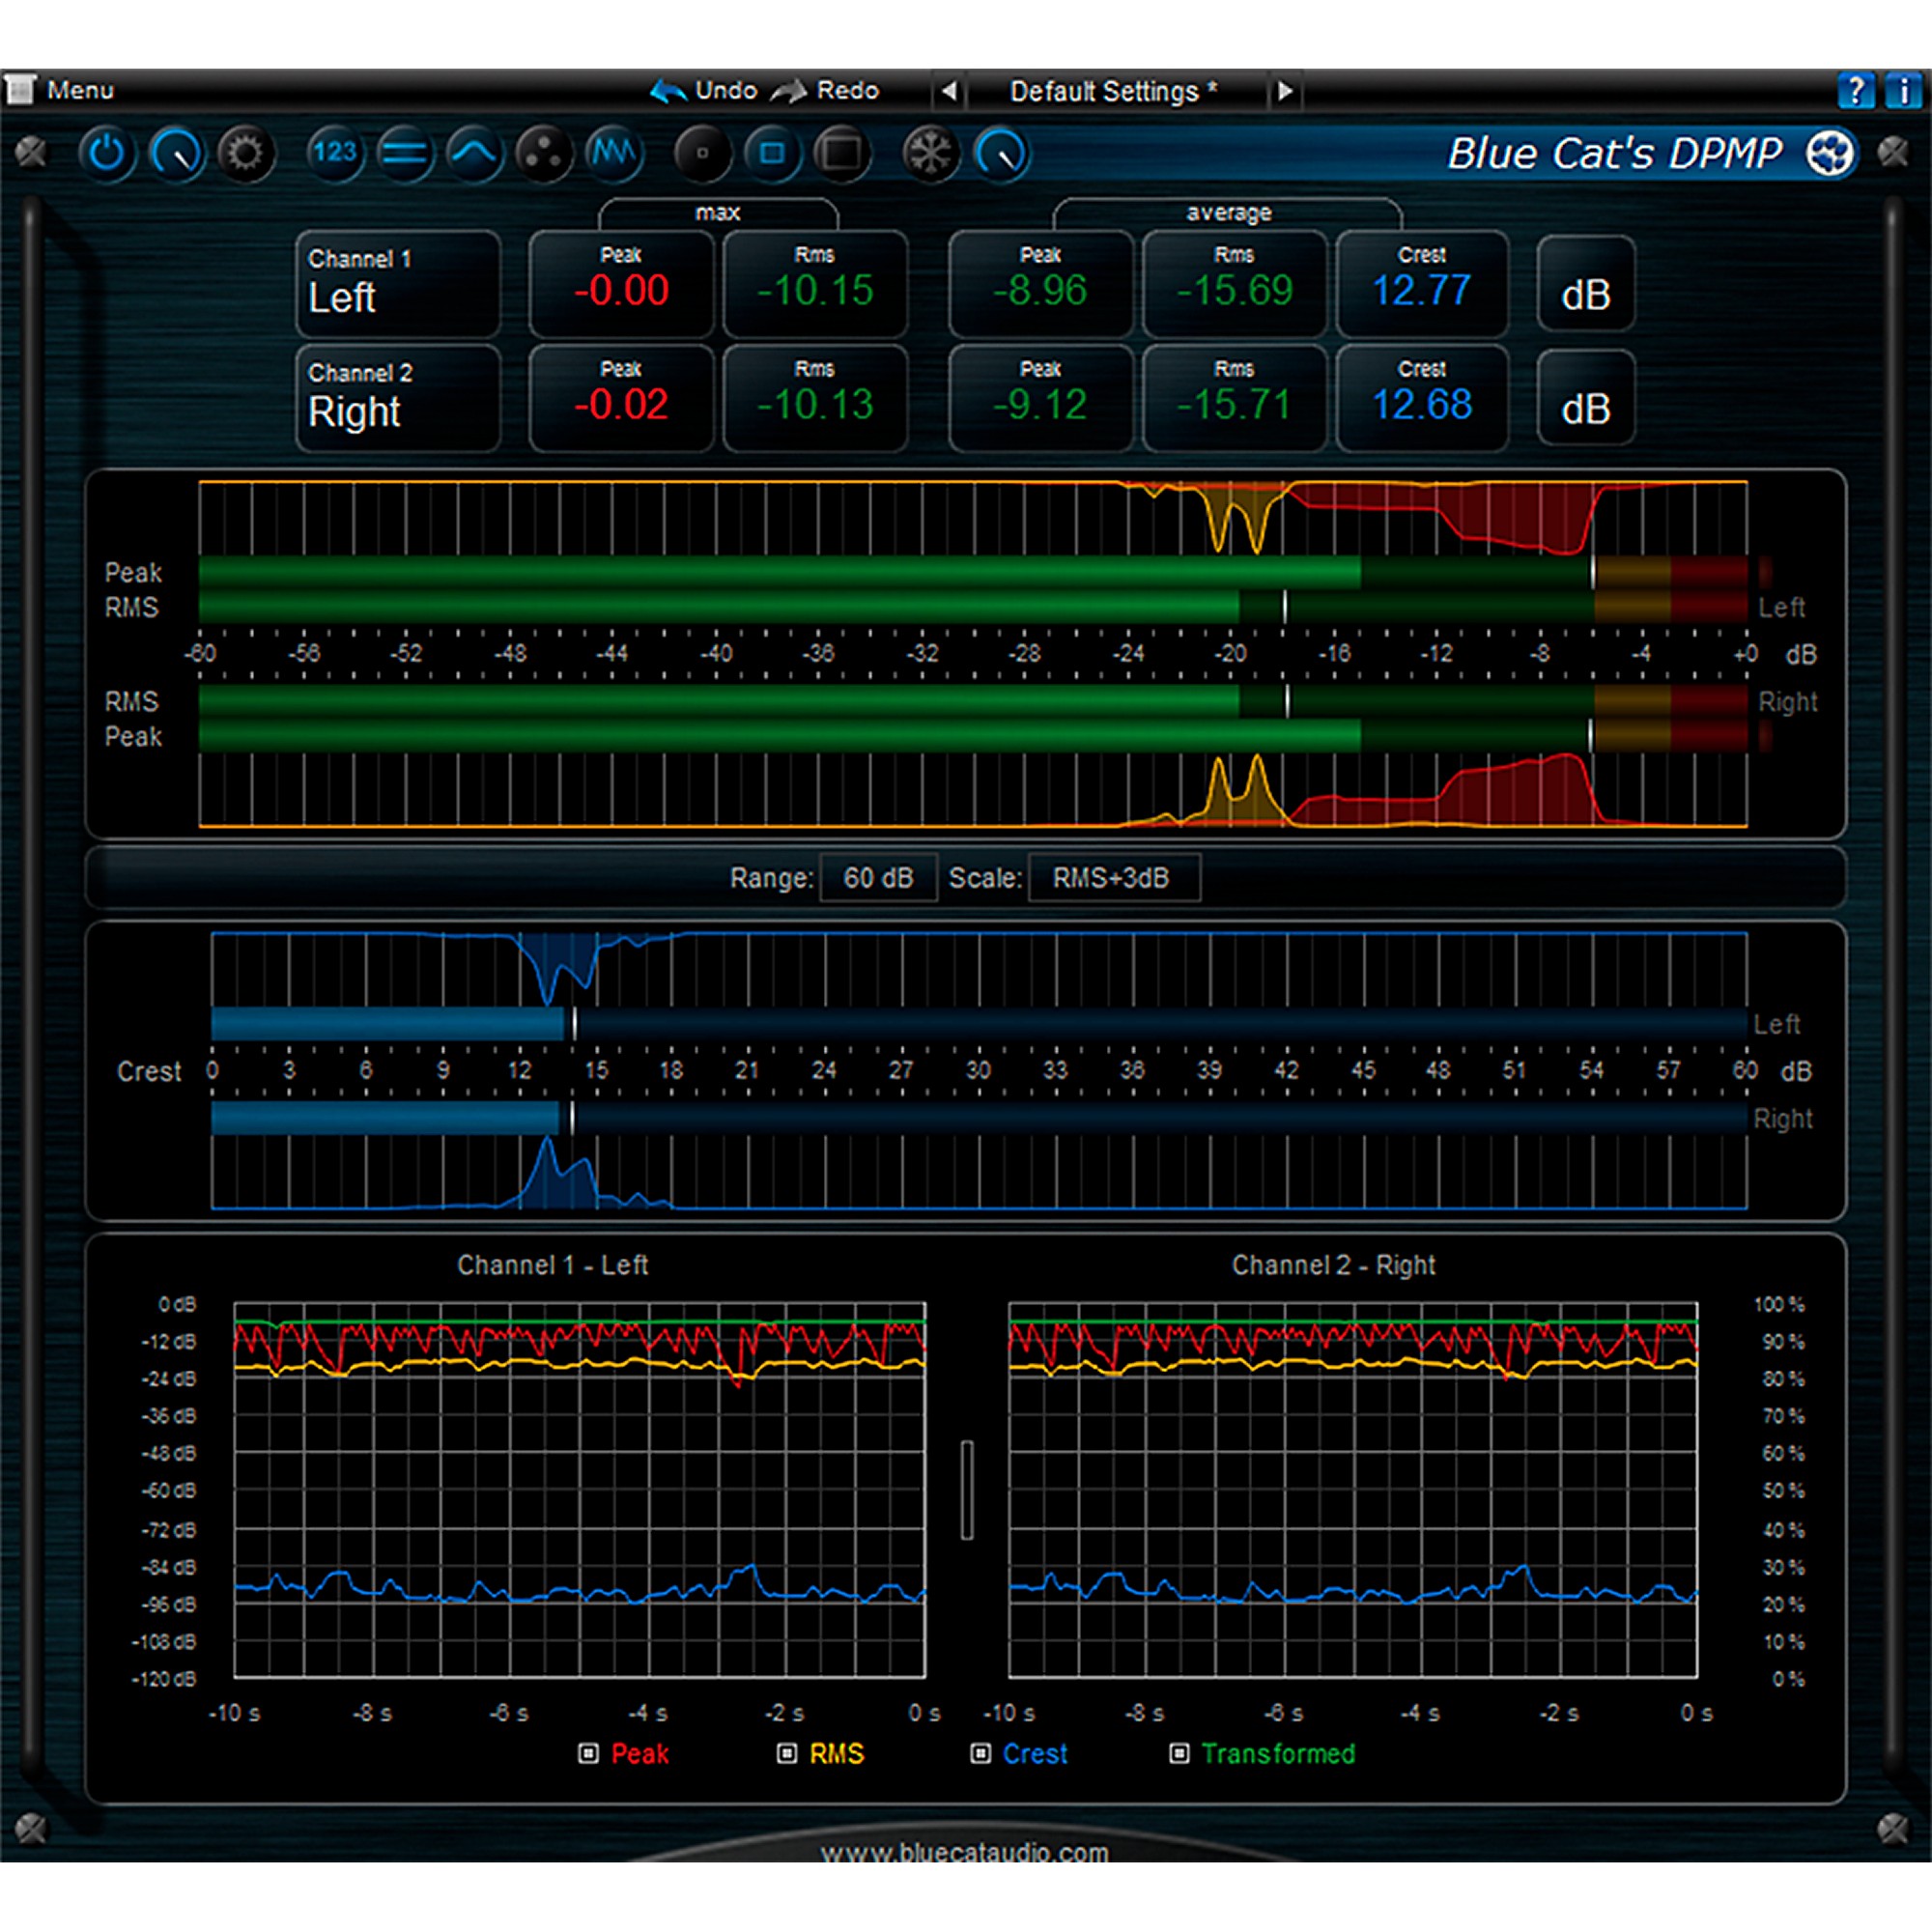1932x1932 pixels.
Task: Activate the snowflake freeze icon
Action: point(930,153)
